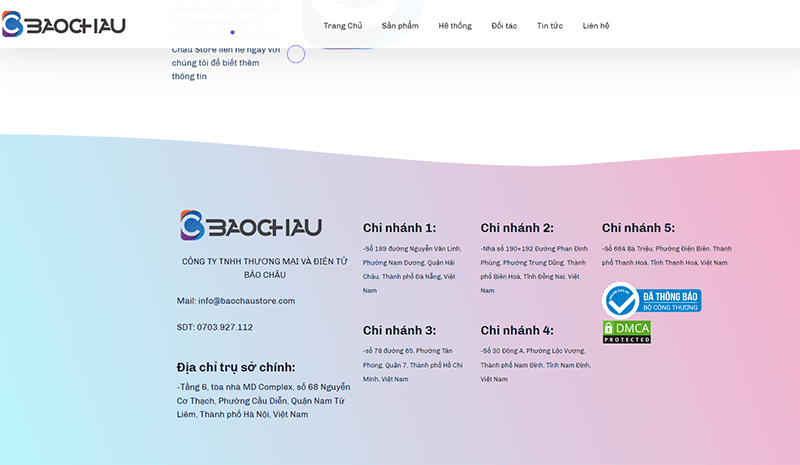Select the Chi nhánh 5: heading

[638, 228]
